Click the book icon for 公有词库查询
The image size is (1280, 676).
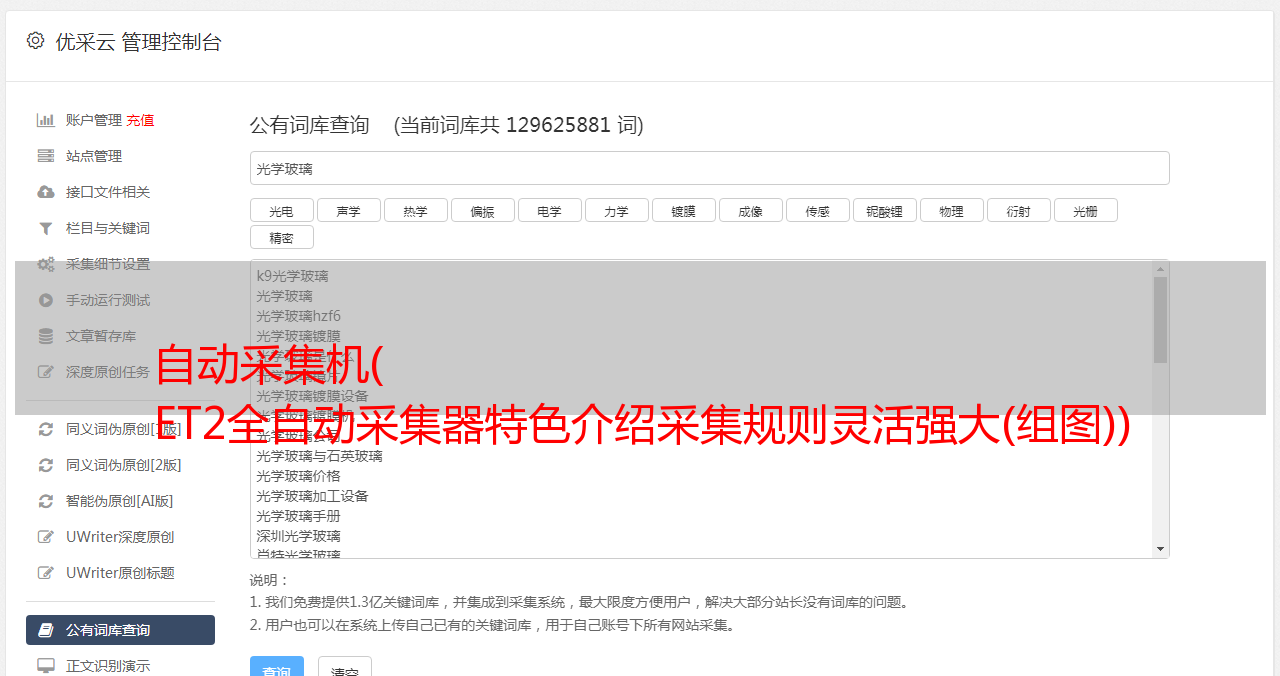[x=46, y=630]
